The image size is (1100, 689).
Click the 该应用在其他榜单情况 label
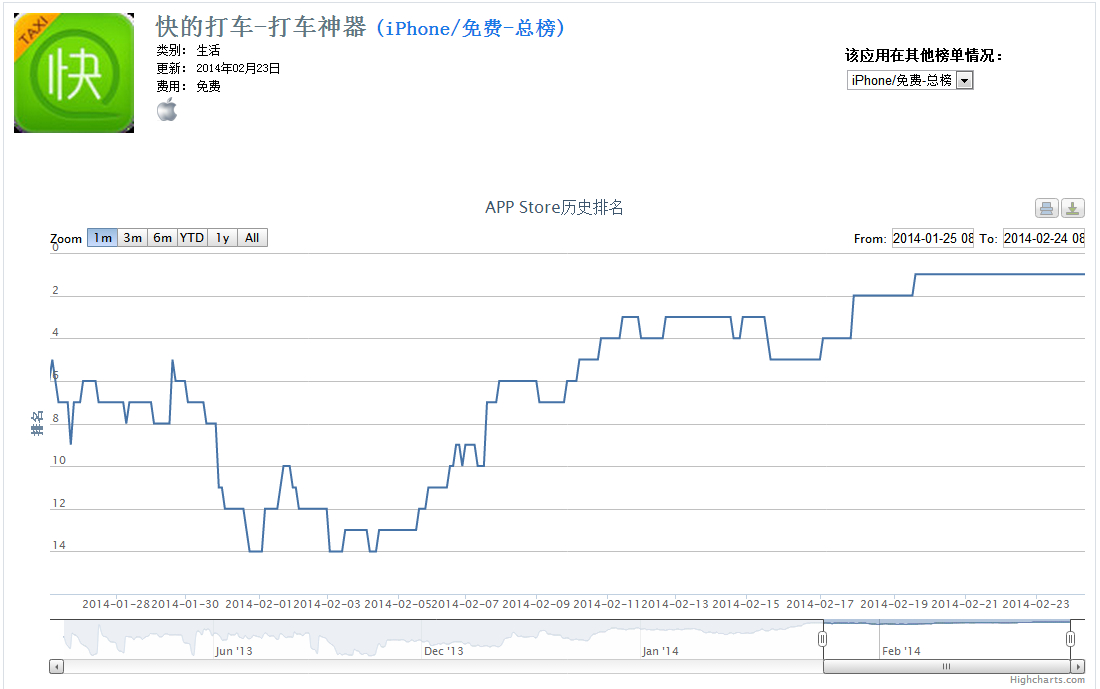pos(923,55)
